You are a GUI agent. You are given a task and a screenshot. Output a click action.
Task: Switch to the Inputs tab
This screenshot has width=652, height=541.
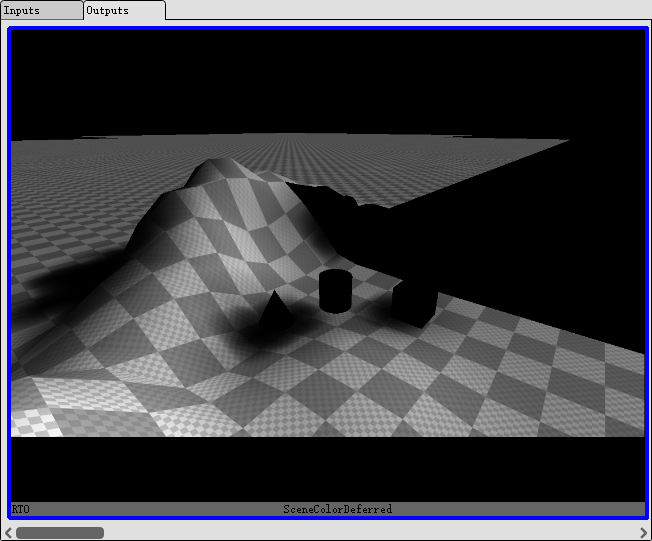41,10
